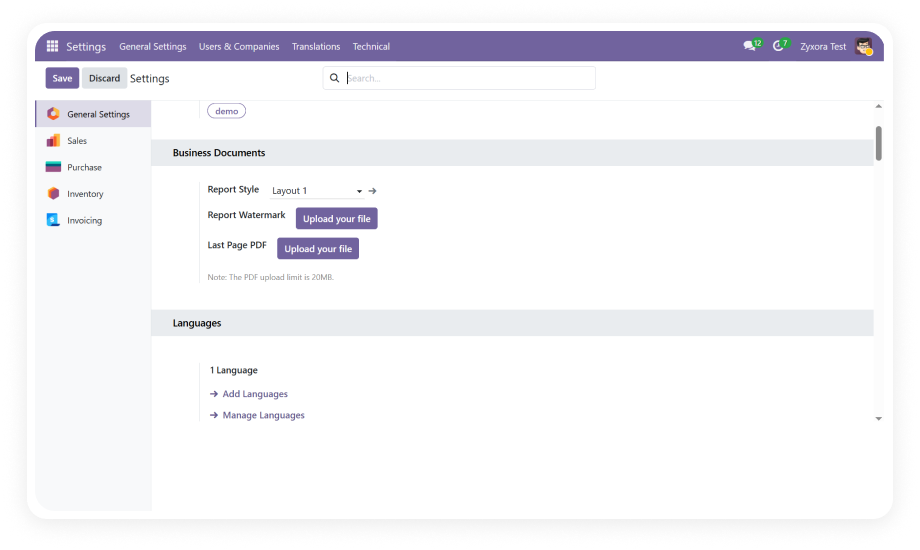Select the Sales settings section label
The width and height of the screenshot is (920, 550).
77,141
